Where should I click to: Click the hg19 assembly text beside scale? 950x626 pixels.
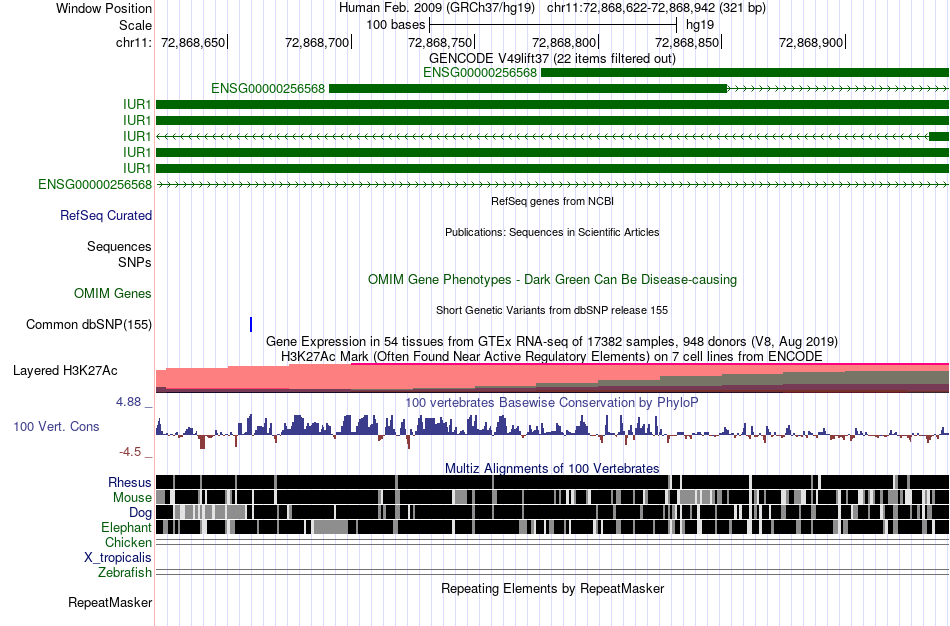[700, 25]
